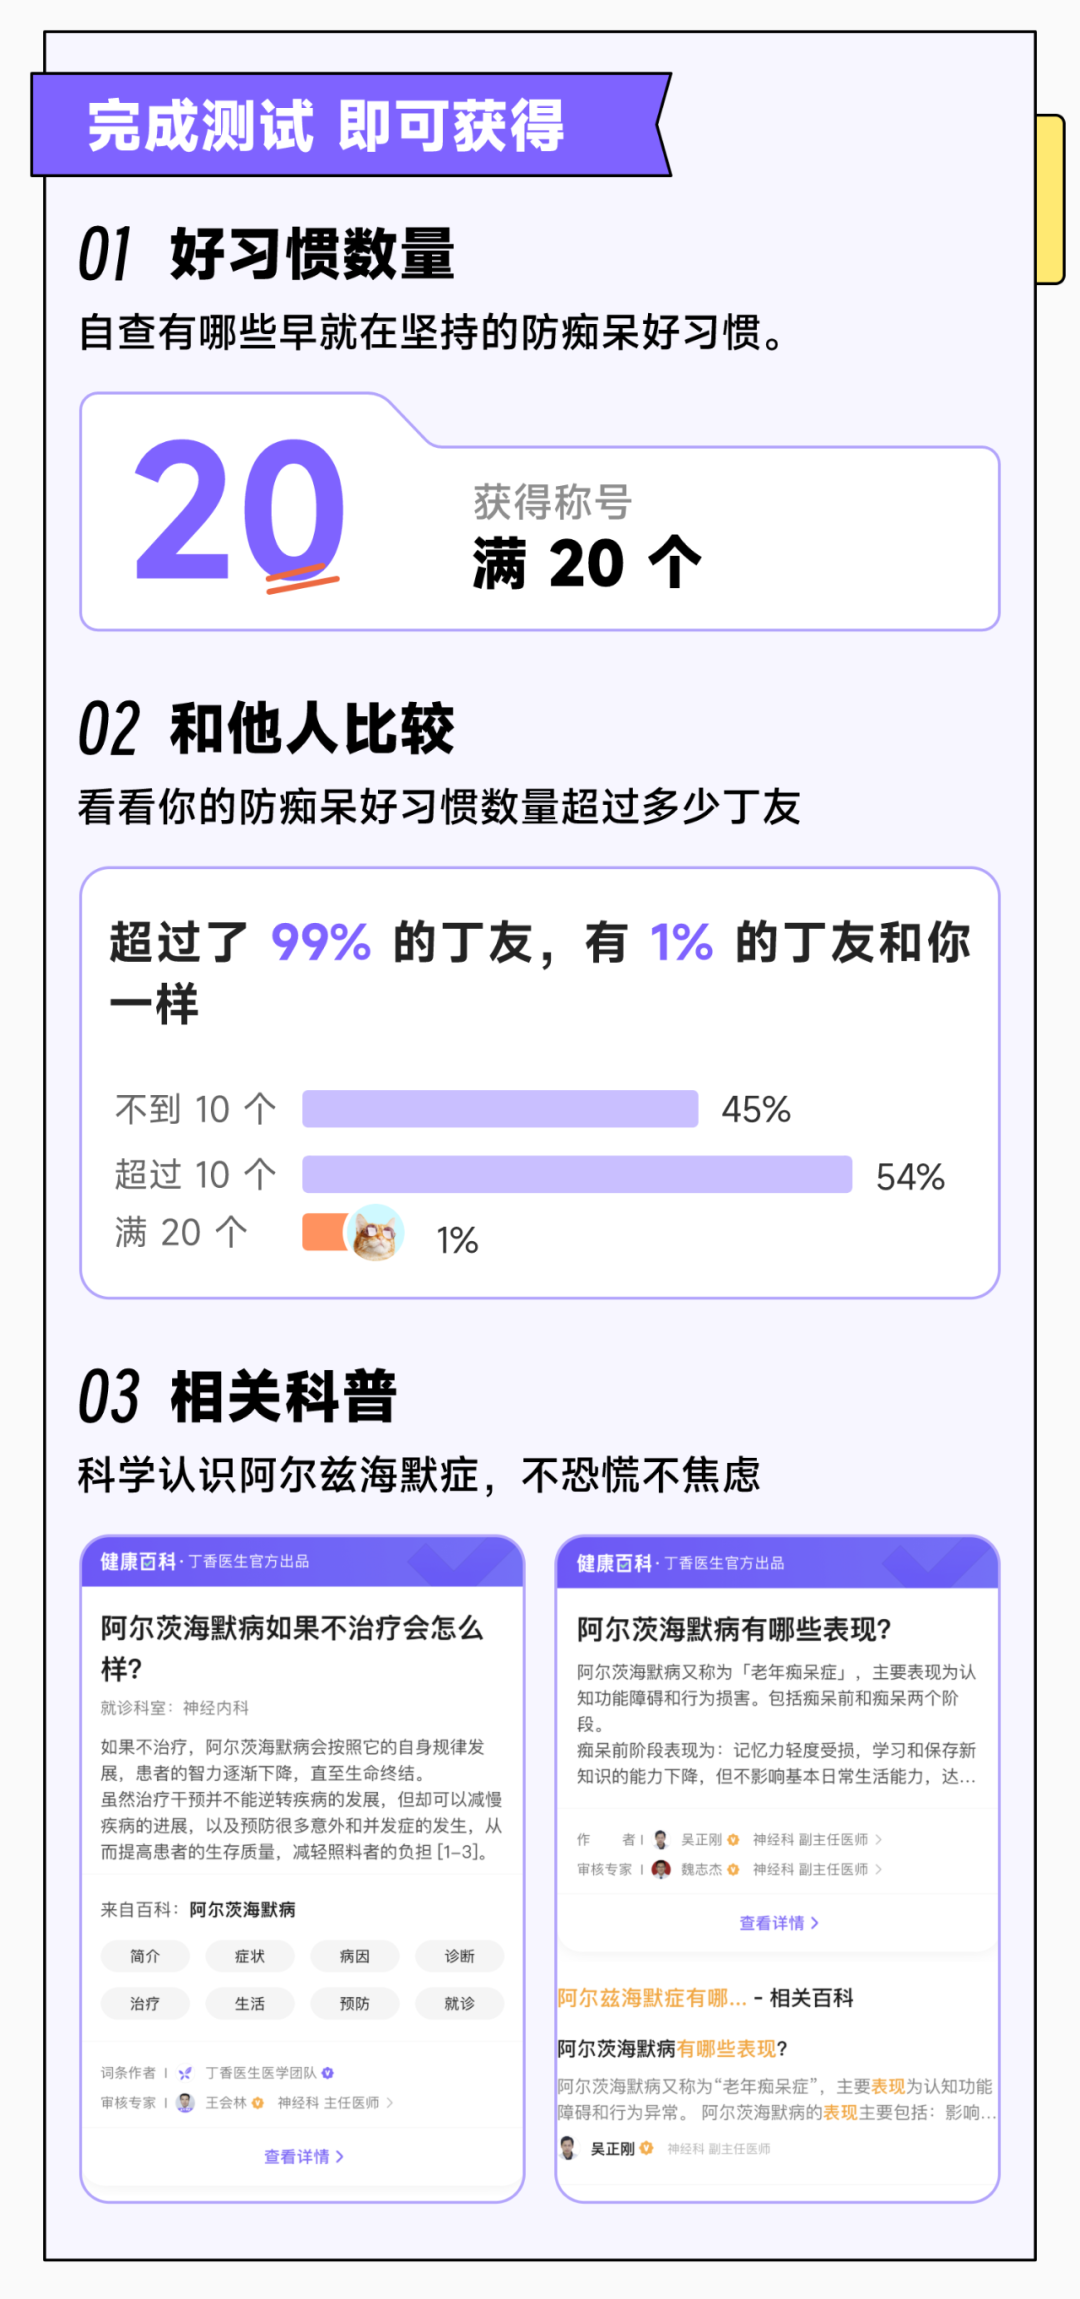1080x2299 pixels.
Task: Click 丁香医生医学团队 butterfly logo icon
Action: click(x=185, y=2073)
